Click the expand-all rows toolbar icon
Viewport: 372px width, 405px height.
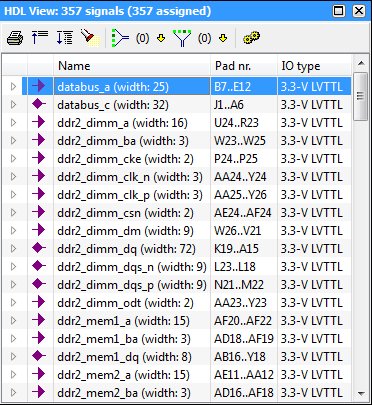(65, 37)
